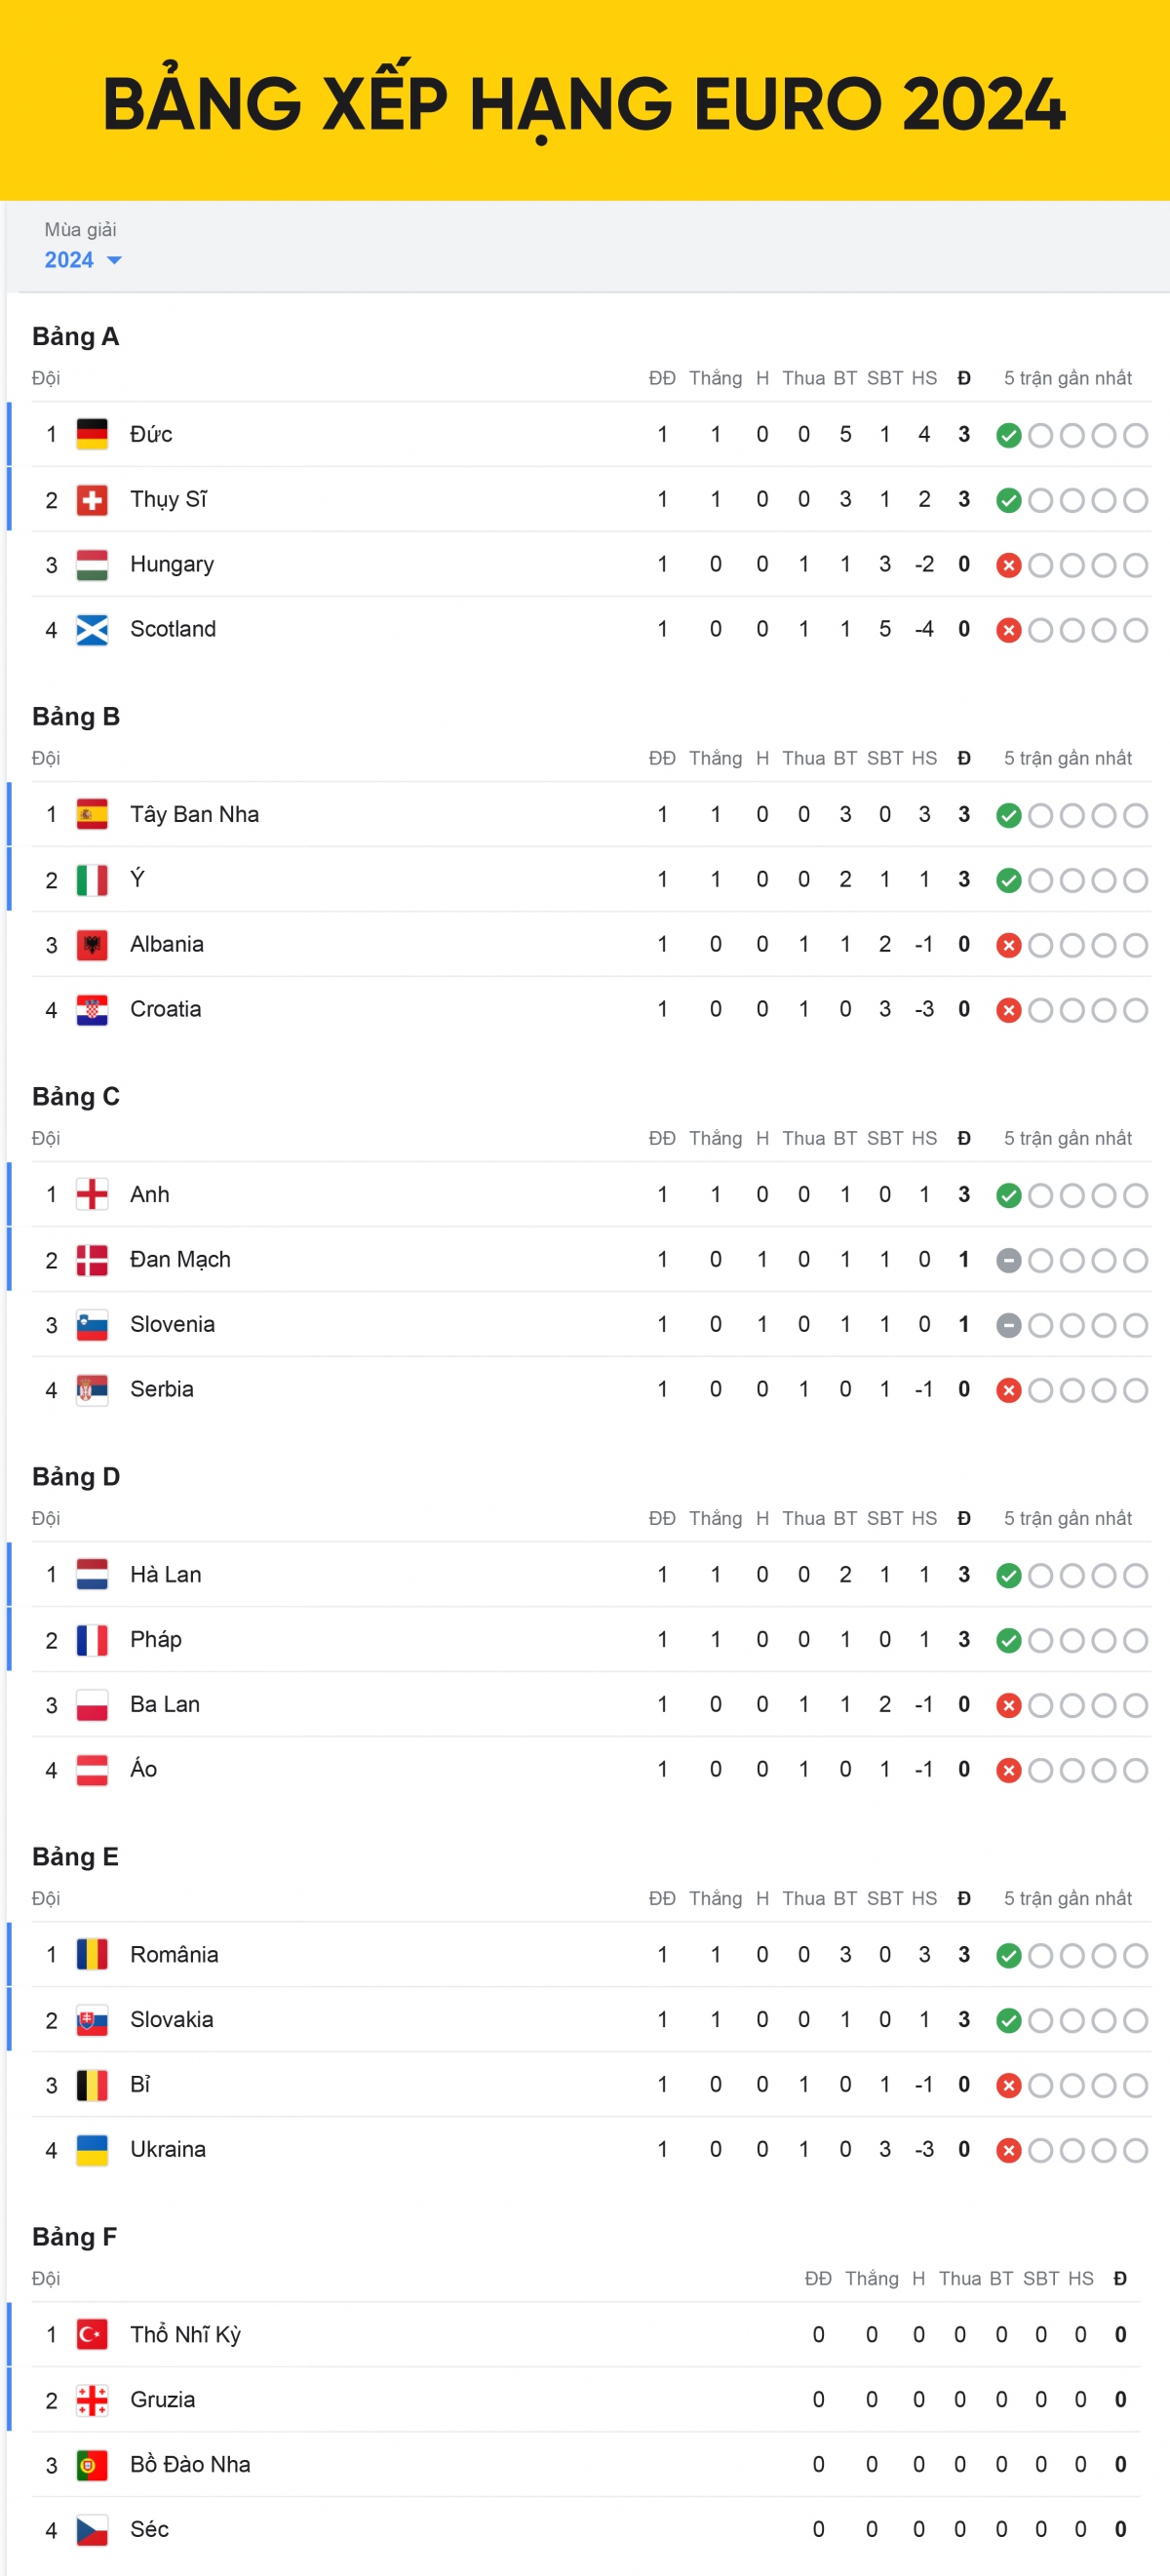Click the Đ points header in Bảng B
Screen dimensions: 1170x2576
tap(964, 758)
